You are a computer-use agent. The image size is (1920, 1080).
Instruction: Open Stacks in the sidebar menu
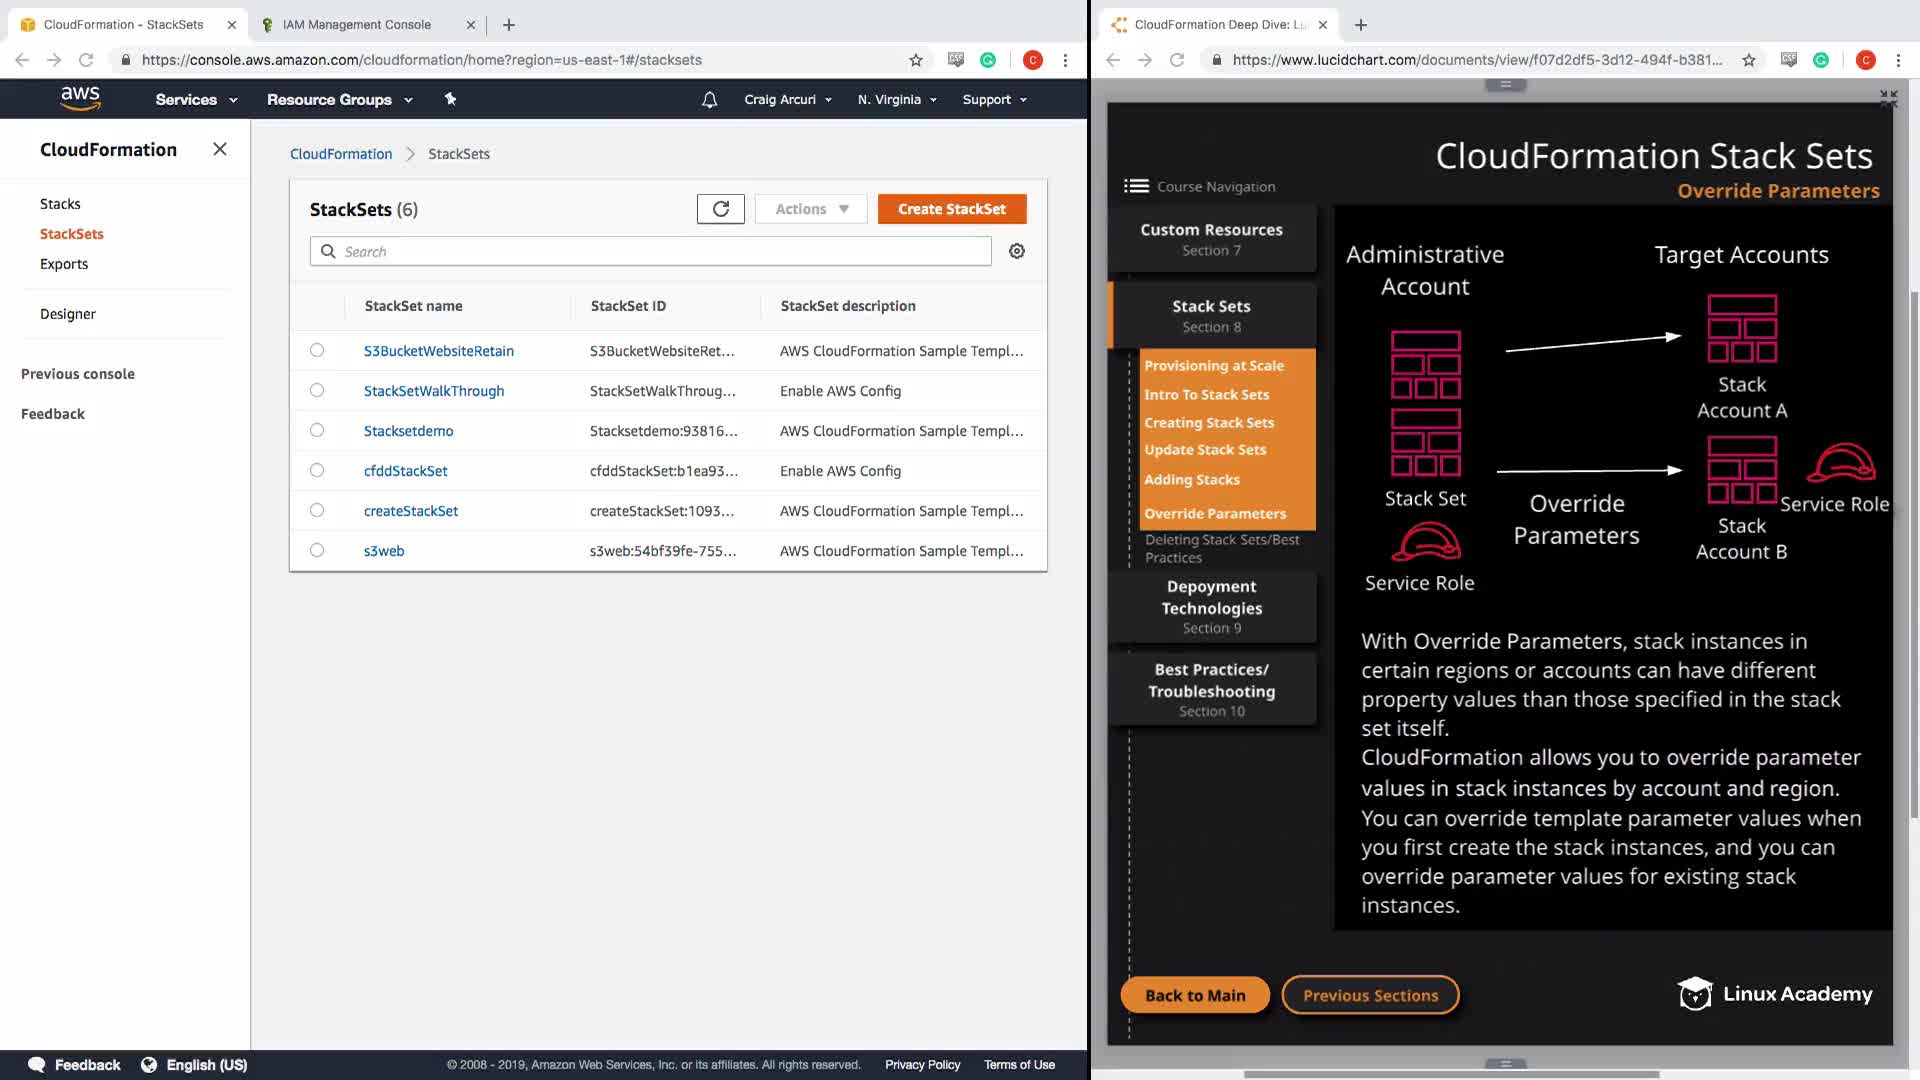(60, 204)
